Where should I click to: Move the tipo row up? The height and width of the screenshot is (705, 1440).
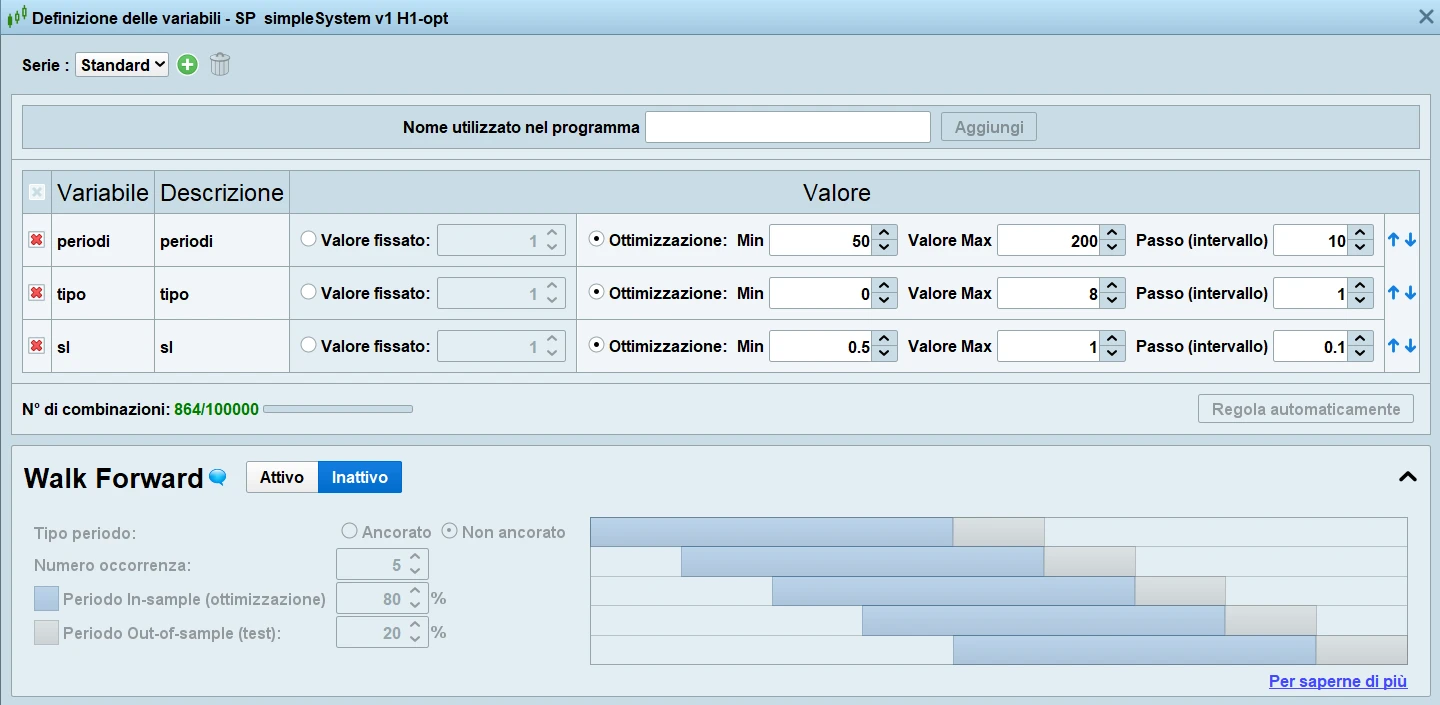coord(1393,293)
